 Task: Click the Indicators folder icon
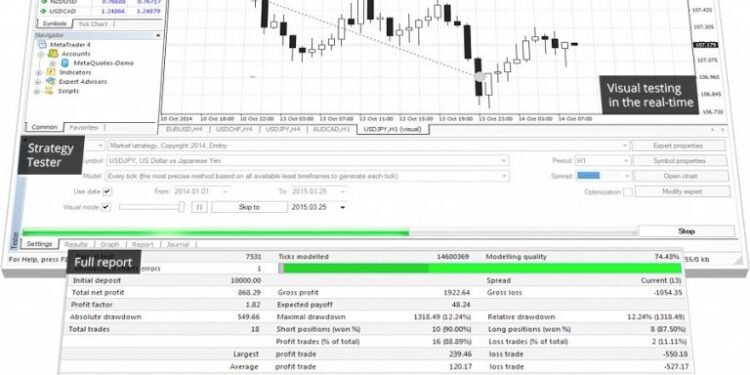pyautogui.click(x=51, y=72)
